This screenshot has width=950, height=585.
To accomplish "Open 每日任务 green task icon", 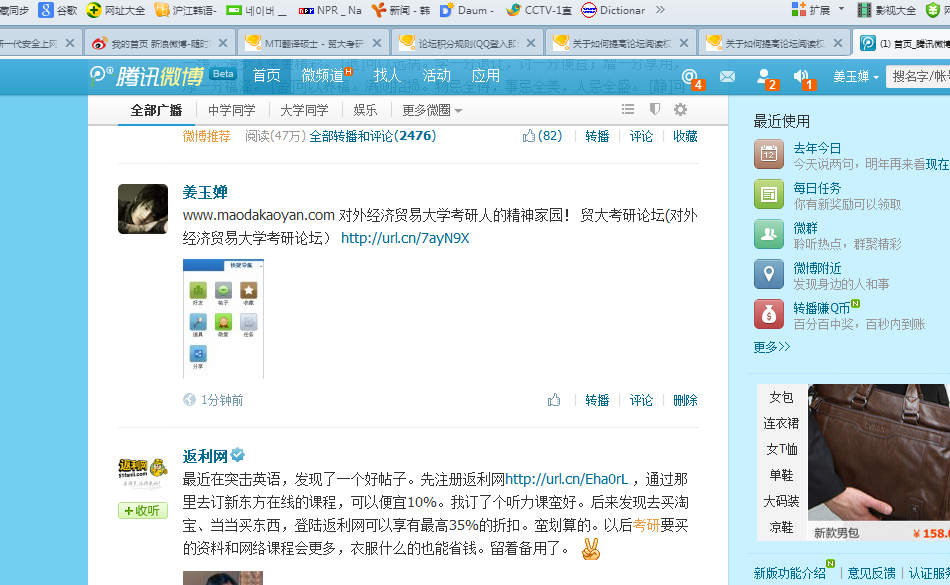I will pyautogui.click(x=769, y=194).
